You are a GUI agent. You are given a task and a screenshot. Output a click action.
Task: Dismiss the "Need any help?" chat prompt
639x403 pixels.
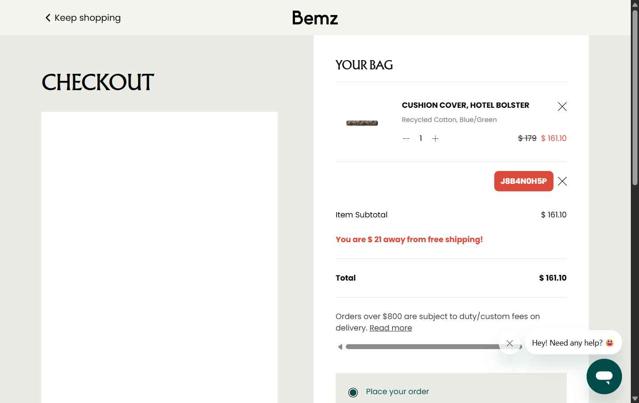(510, 343)
